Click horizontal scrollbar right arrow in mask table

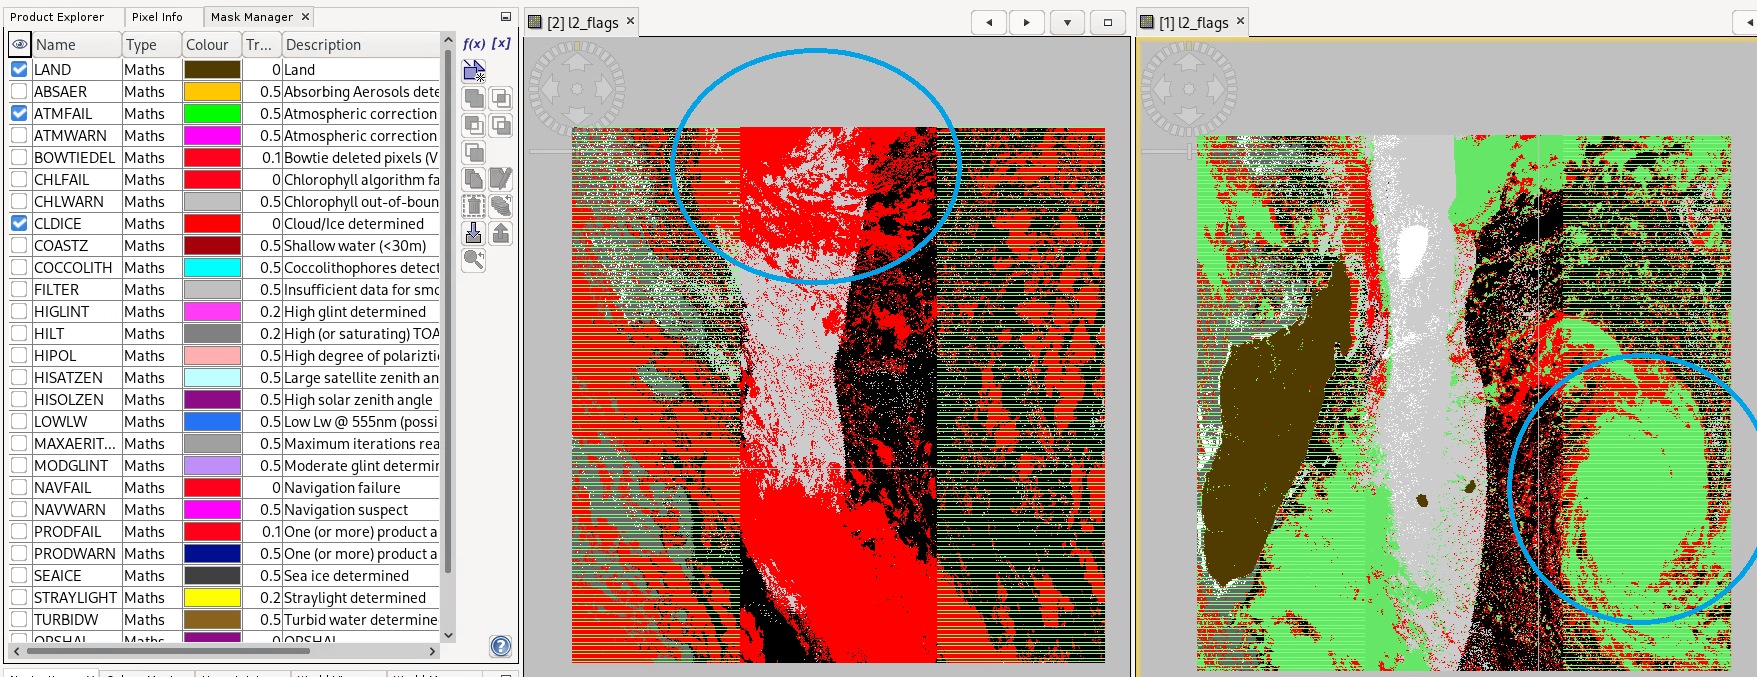(x=432, y=651)
